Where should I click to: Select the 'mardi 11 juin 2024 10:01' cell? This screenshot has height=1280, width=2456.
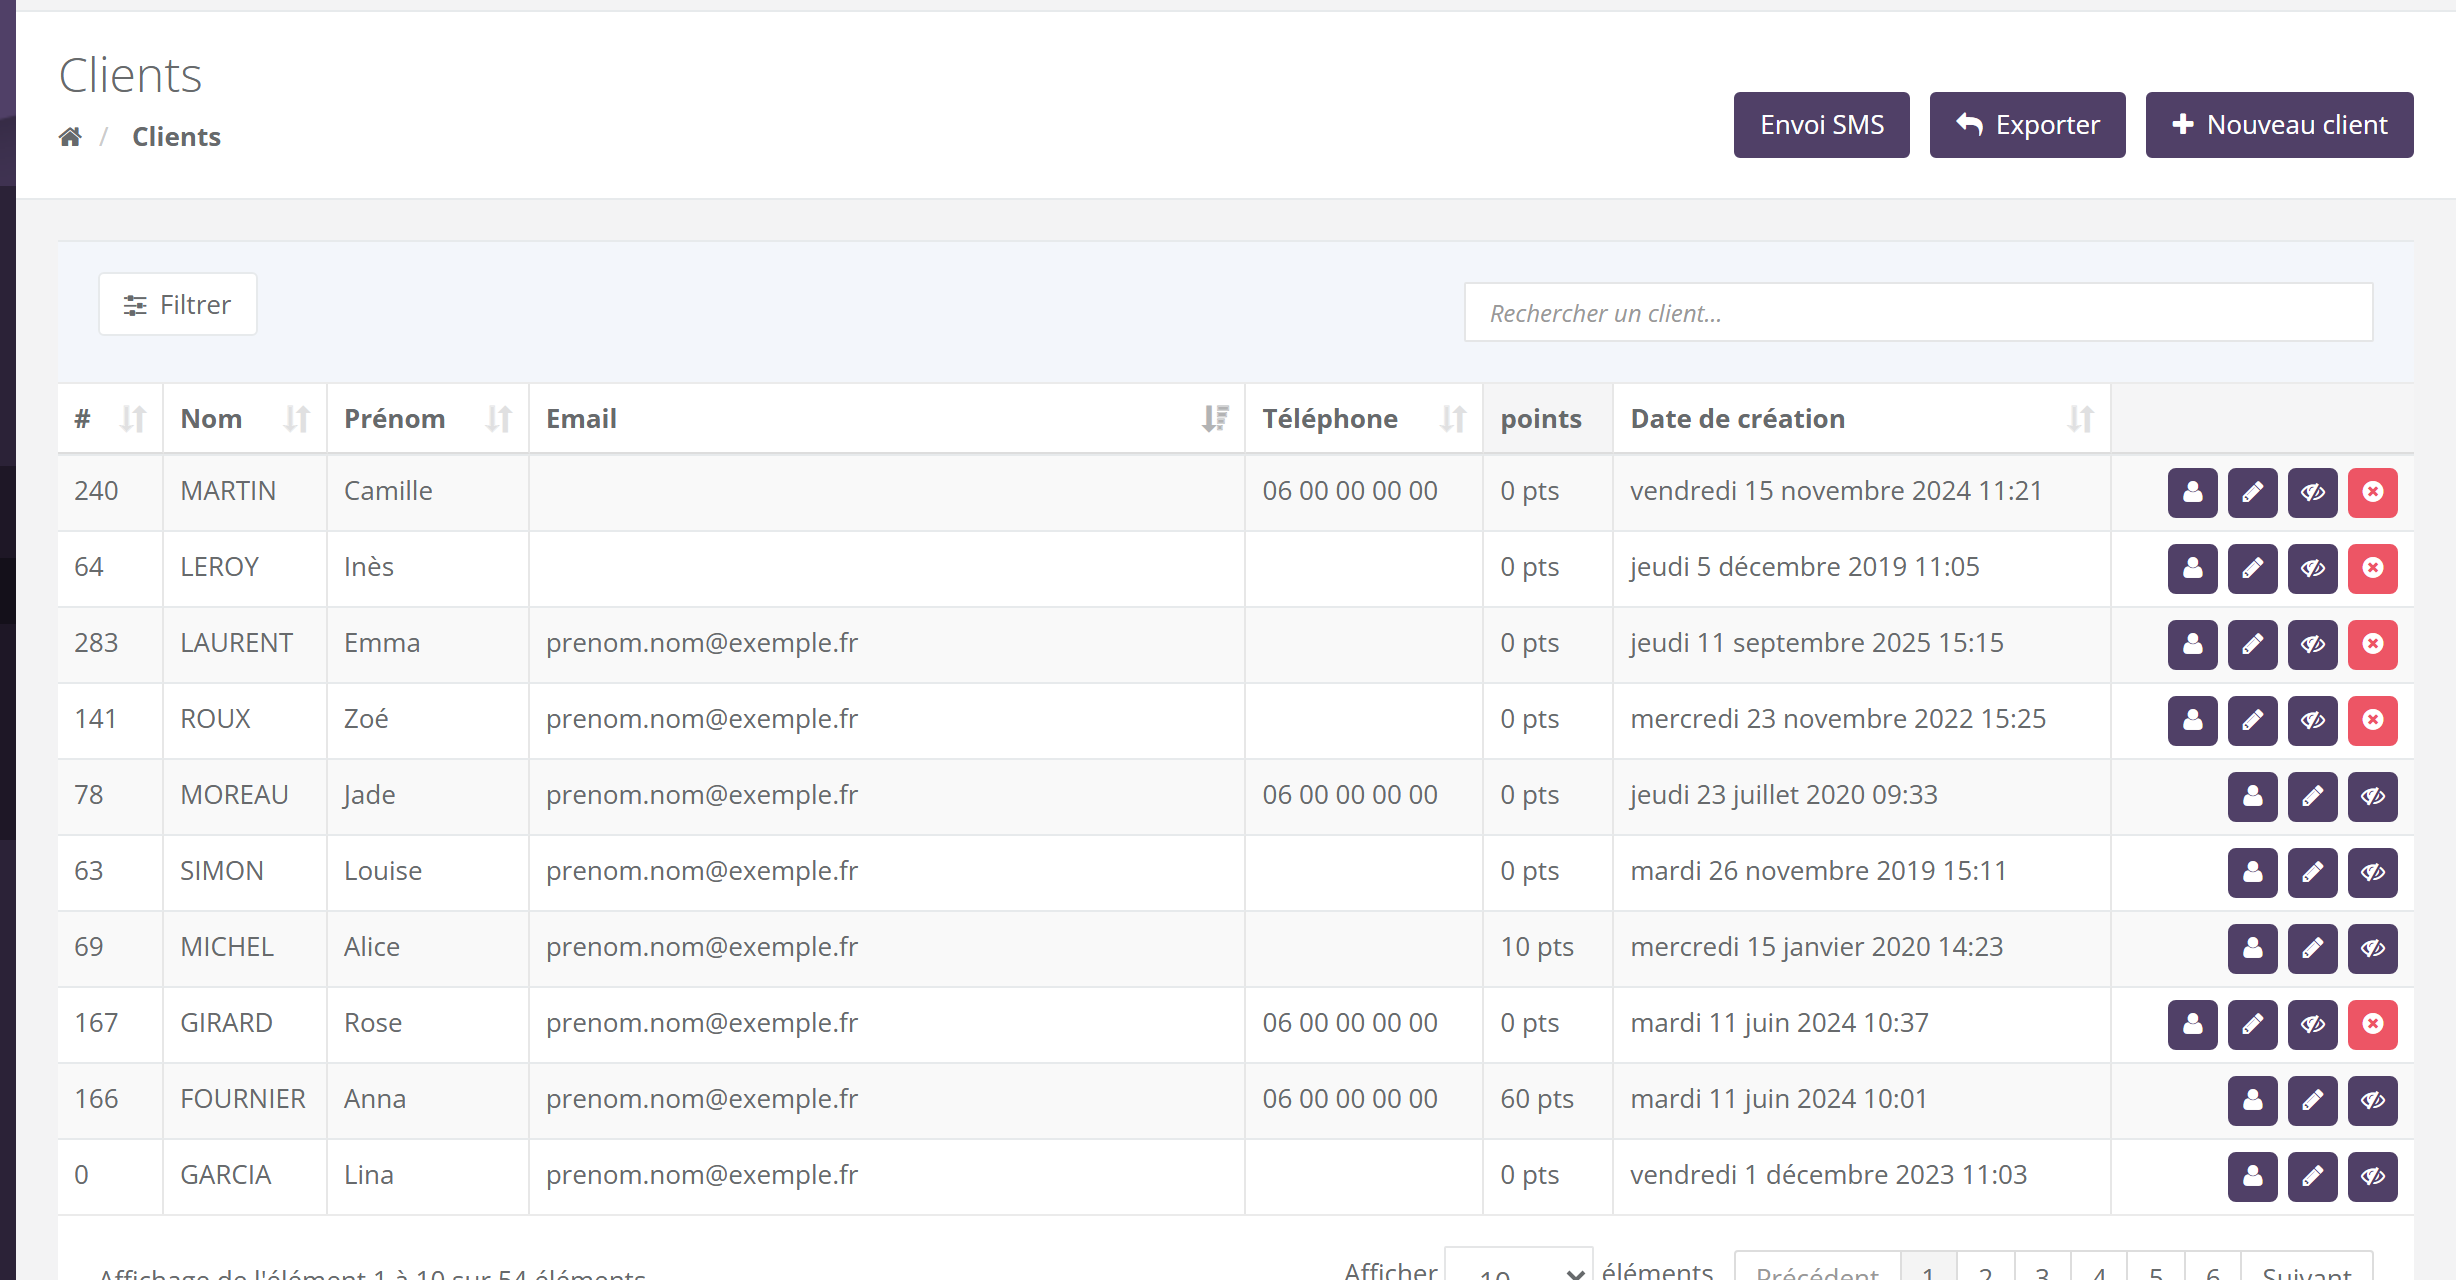(x=1862, y=1100)
